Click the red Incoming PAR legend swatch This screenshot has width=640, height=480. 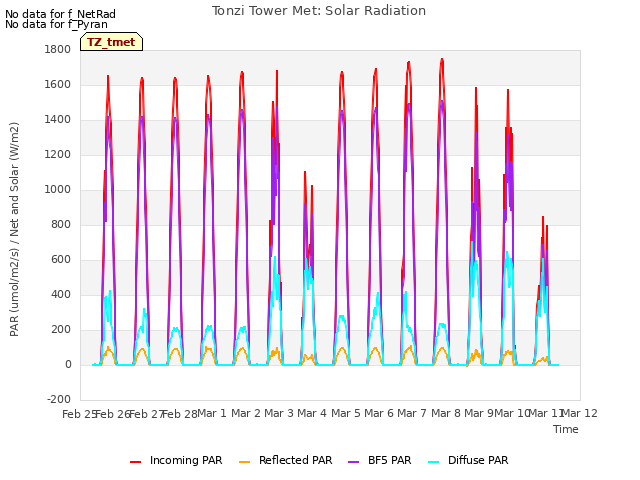(136, 461)
